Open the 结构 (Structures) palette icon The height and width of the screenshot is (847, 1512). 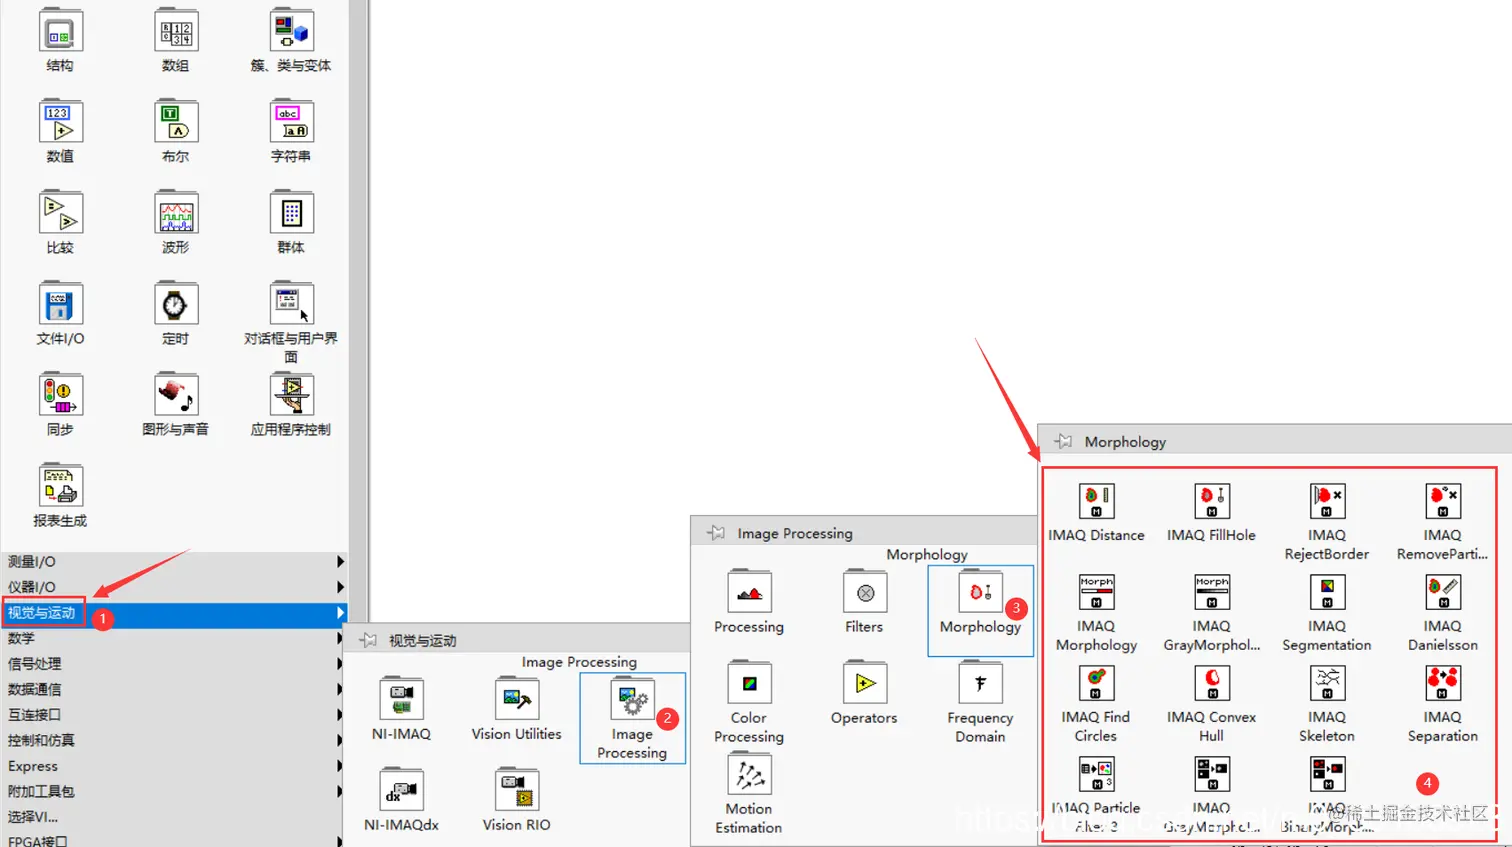click(60, 31)
